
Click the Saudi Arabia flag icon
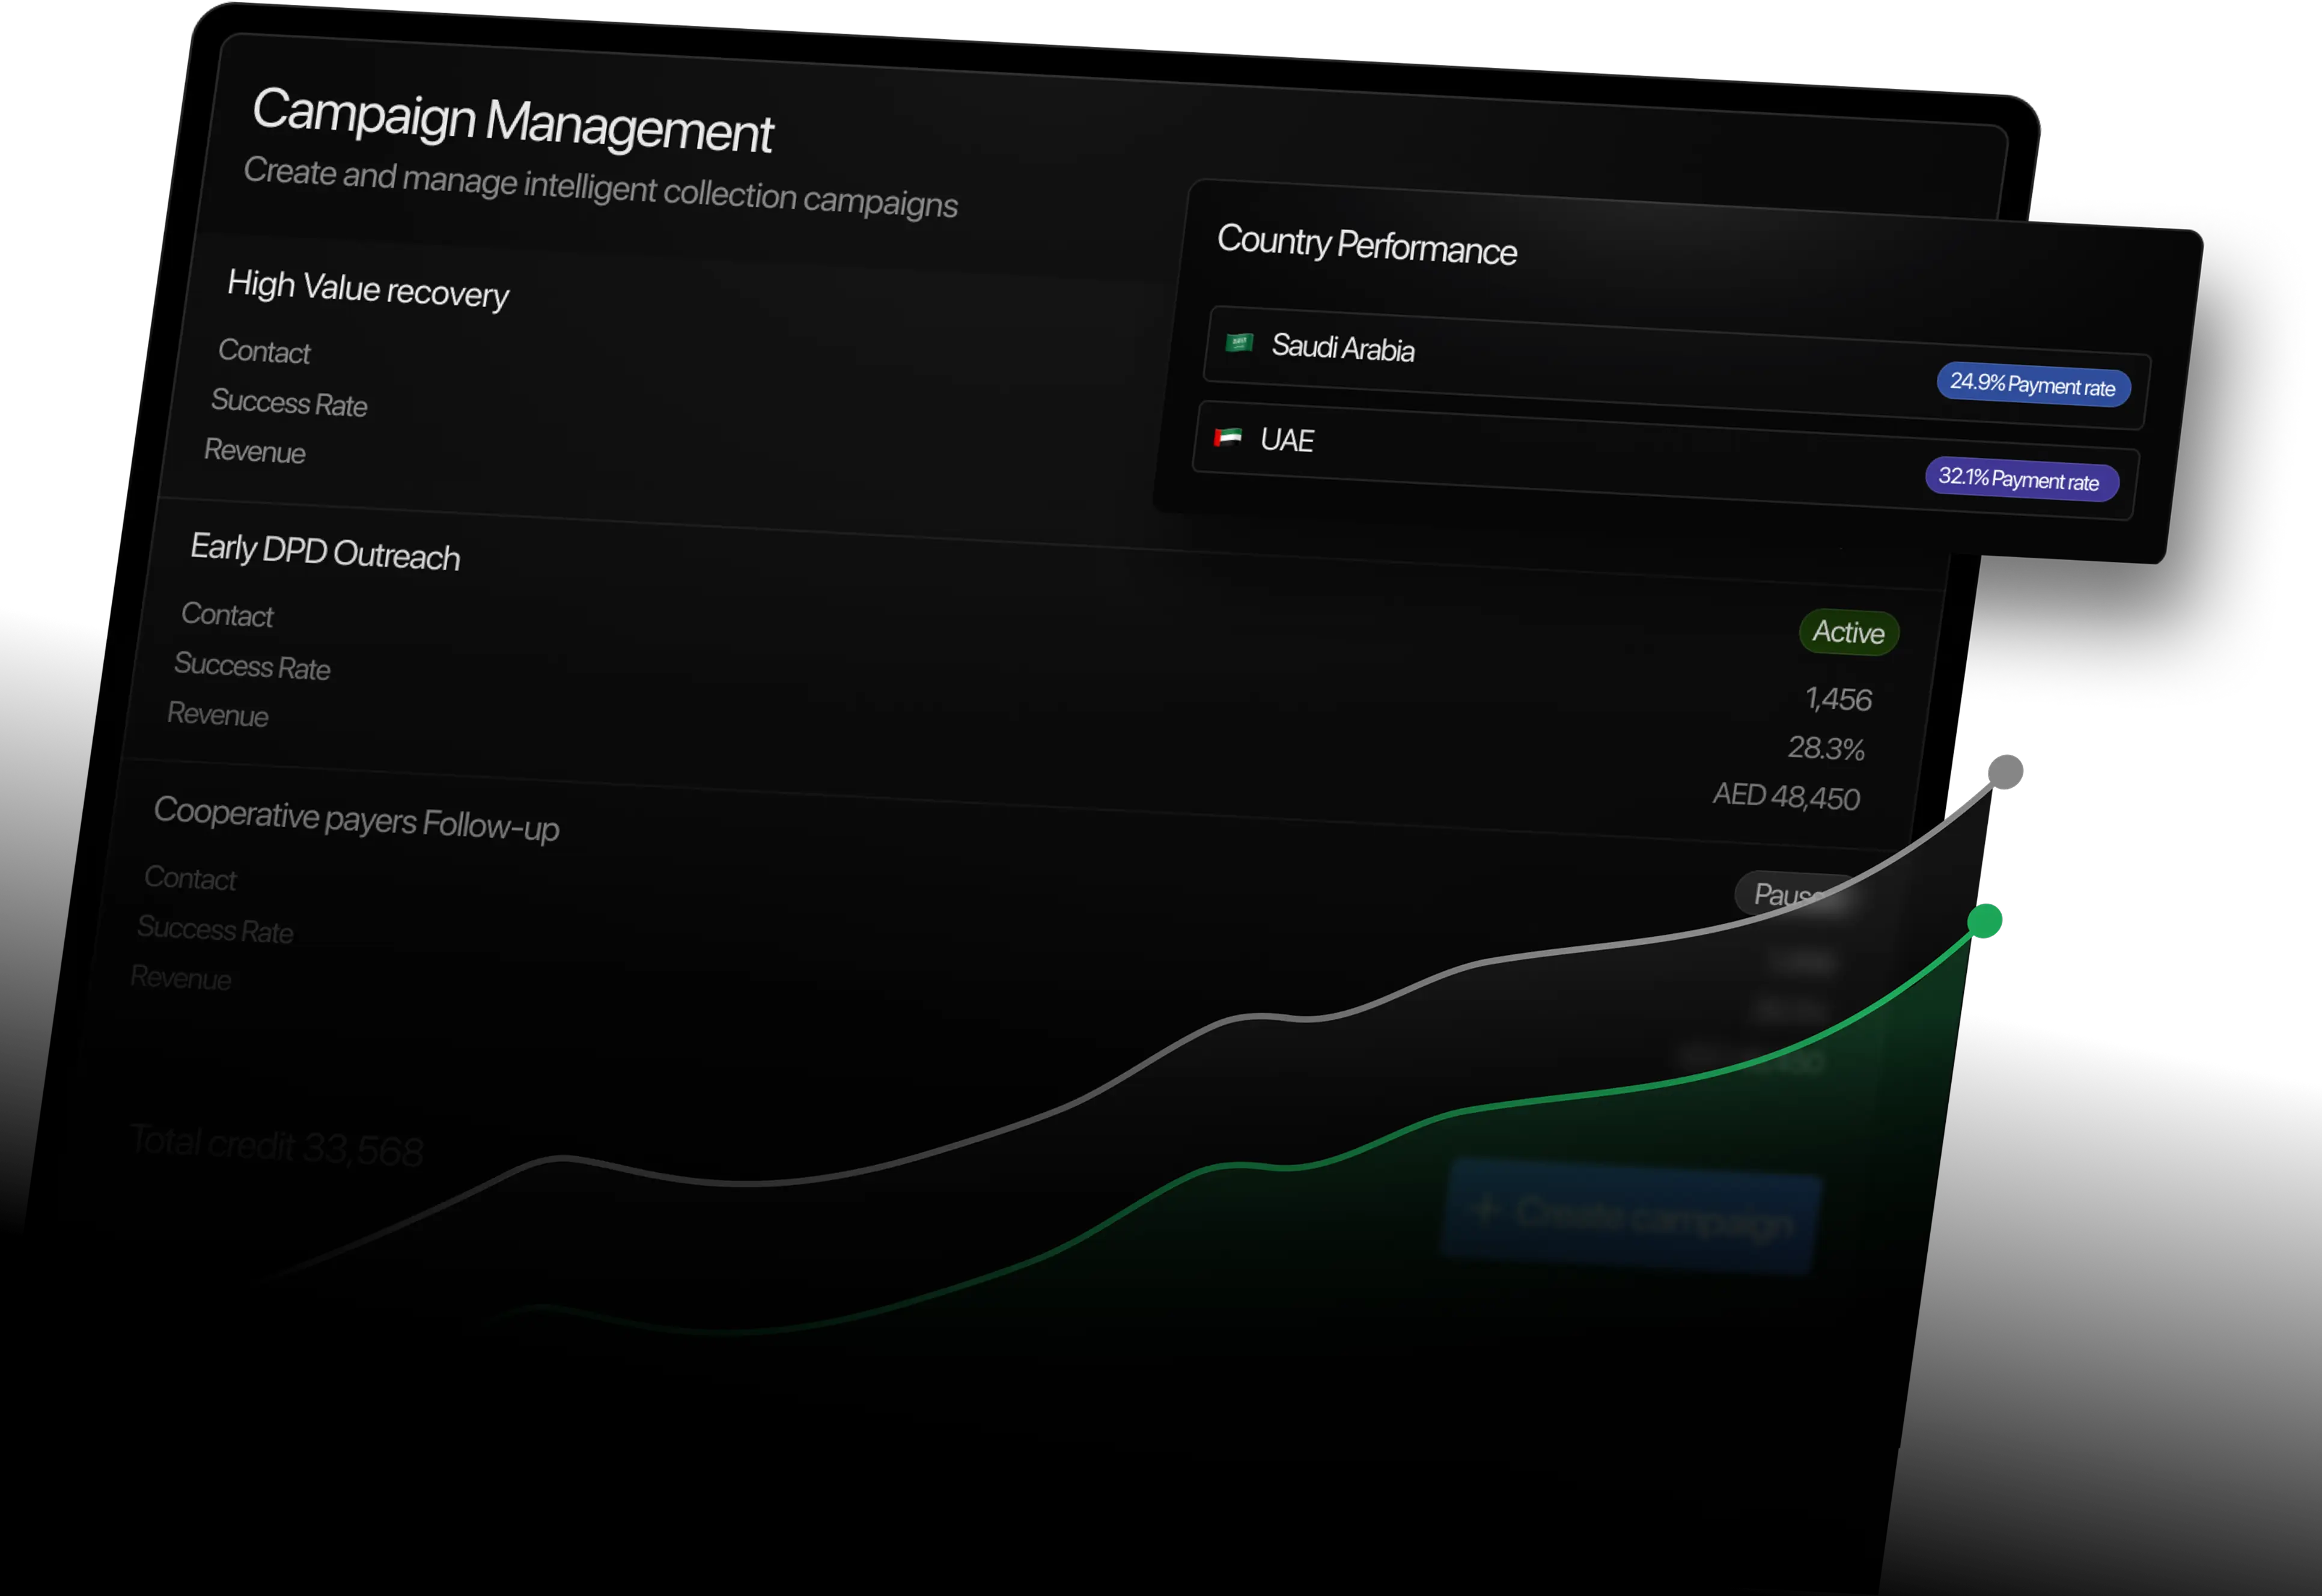click(x=1239, y=343)
